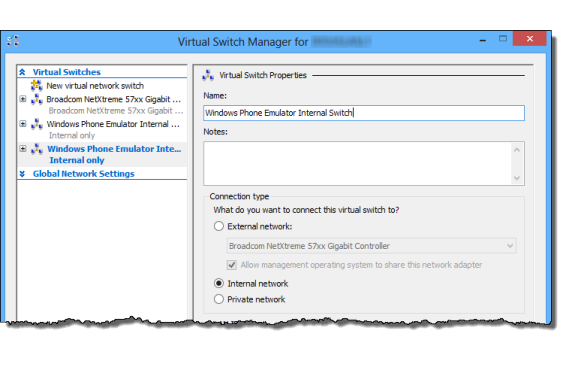Expand the Global Network Settings chevron

tap(22, 174)
